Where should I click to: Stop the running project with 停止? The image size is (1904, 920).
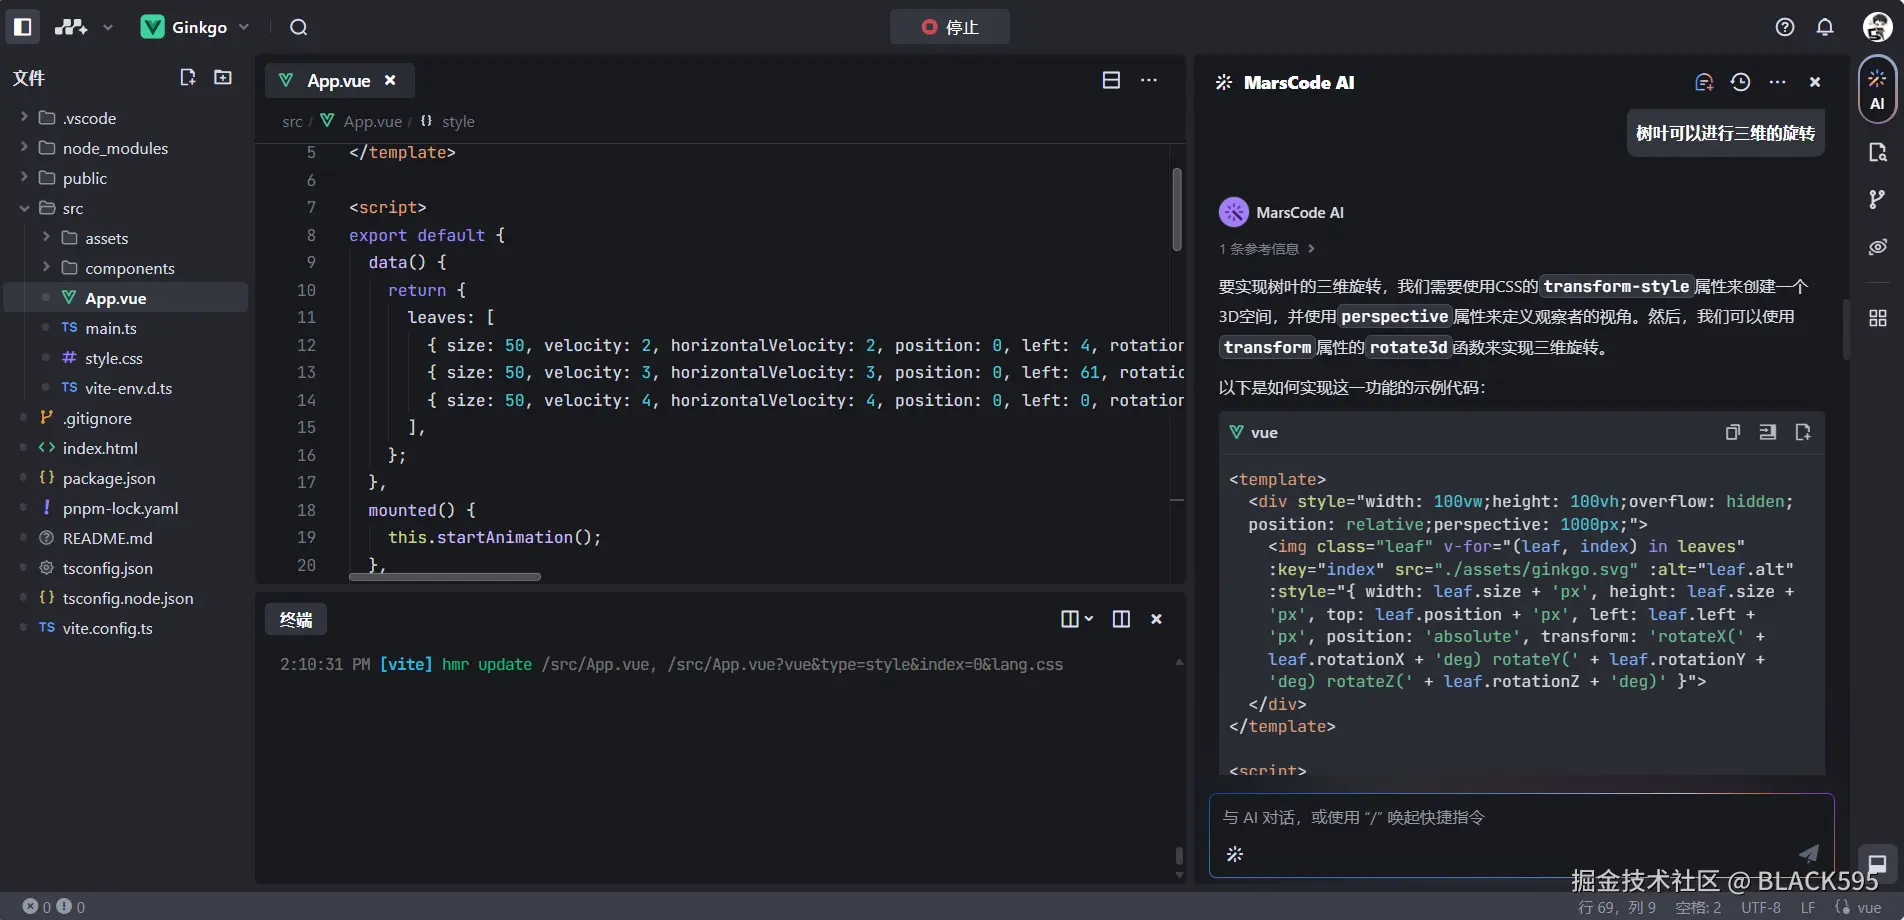click(x=950, y=27)
